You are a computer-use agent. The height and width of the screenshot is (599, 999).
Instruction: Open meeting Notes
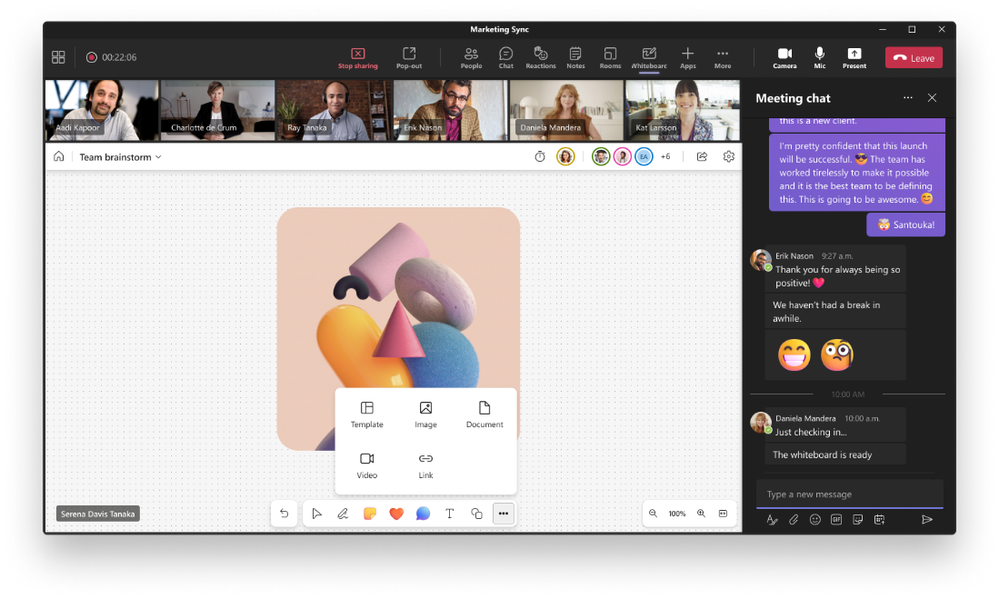(x=575, y=58)
